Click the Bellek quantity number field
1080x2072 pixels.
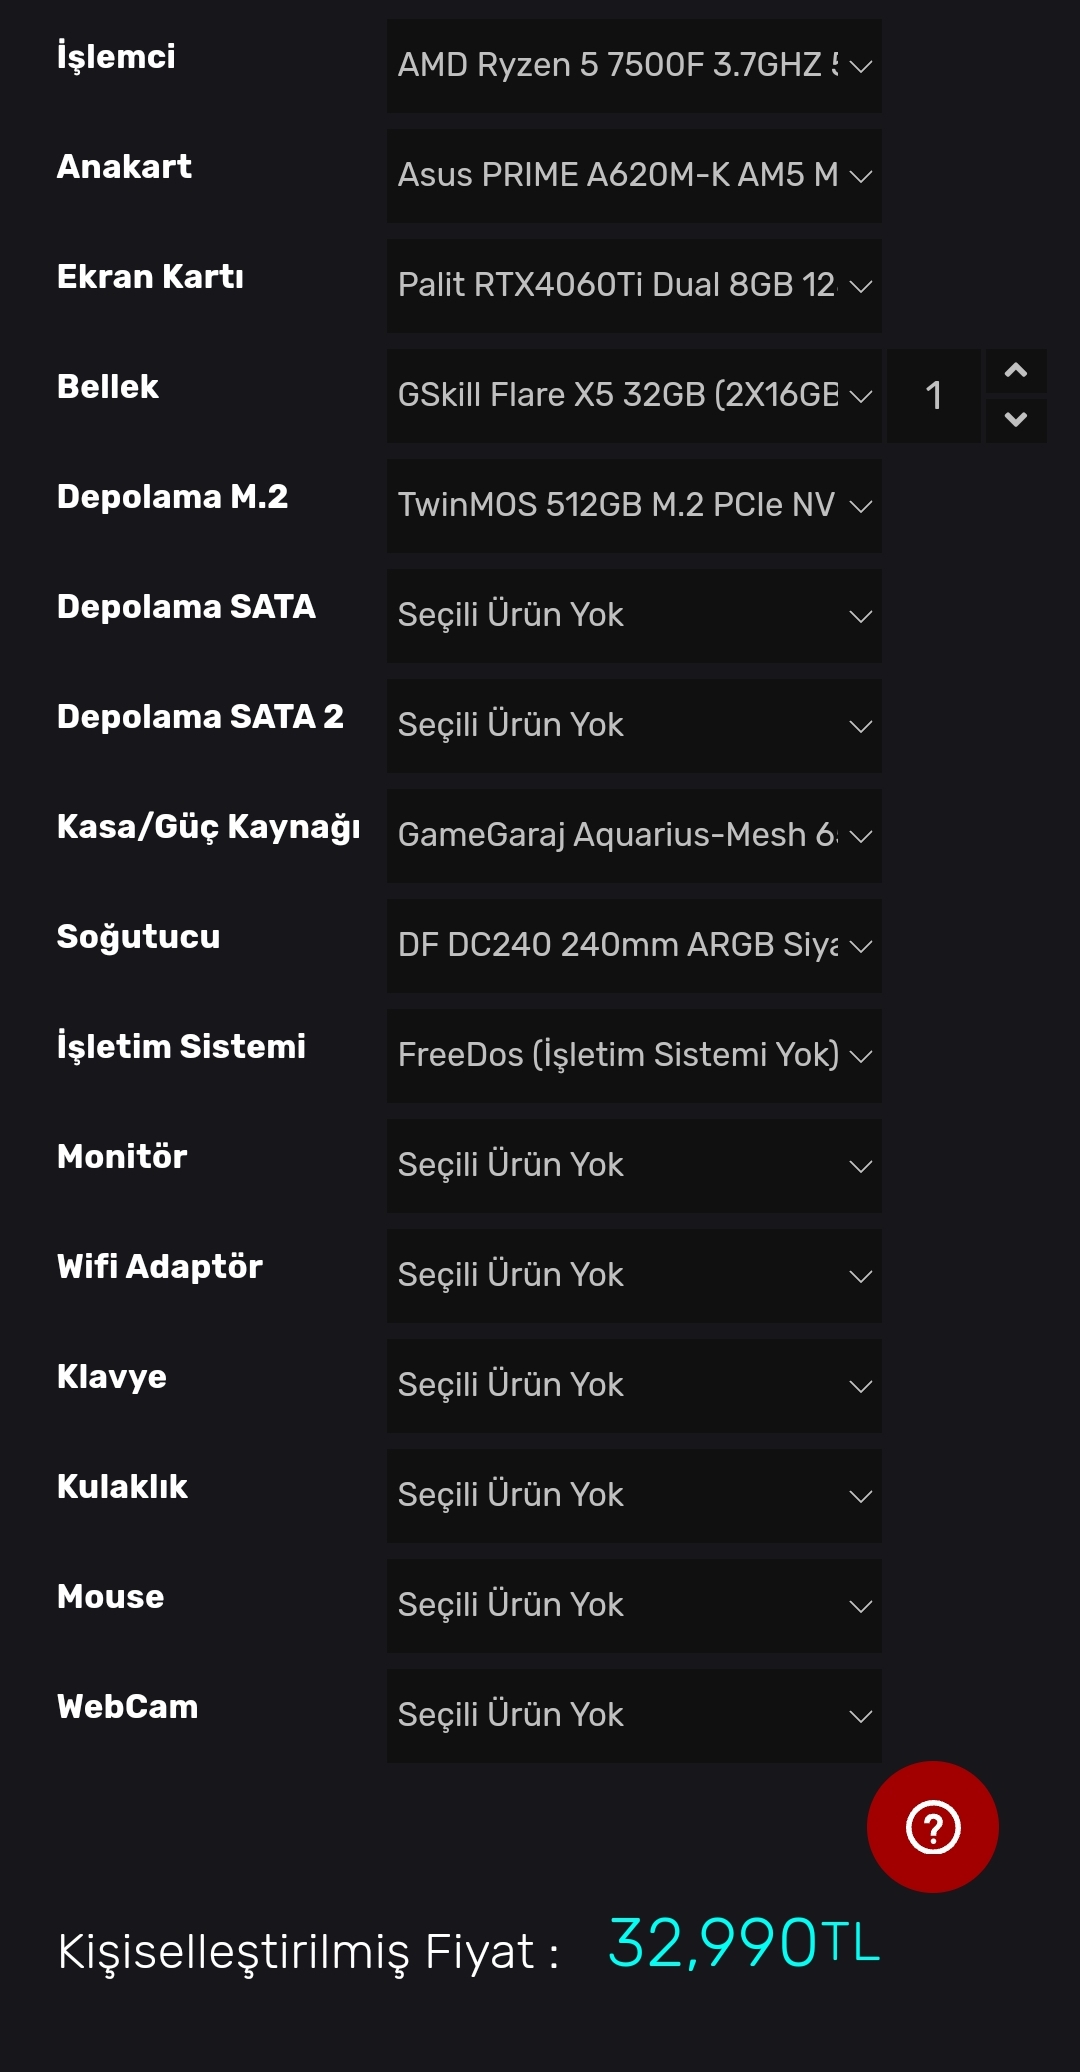[933, 396]
